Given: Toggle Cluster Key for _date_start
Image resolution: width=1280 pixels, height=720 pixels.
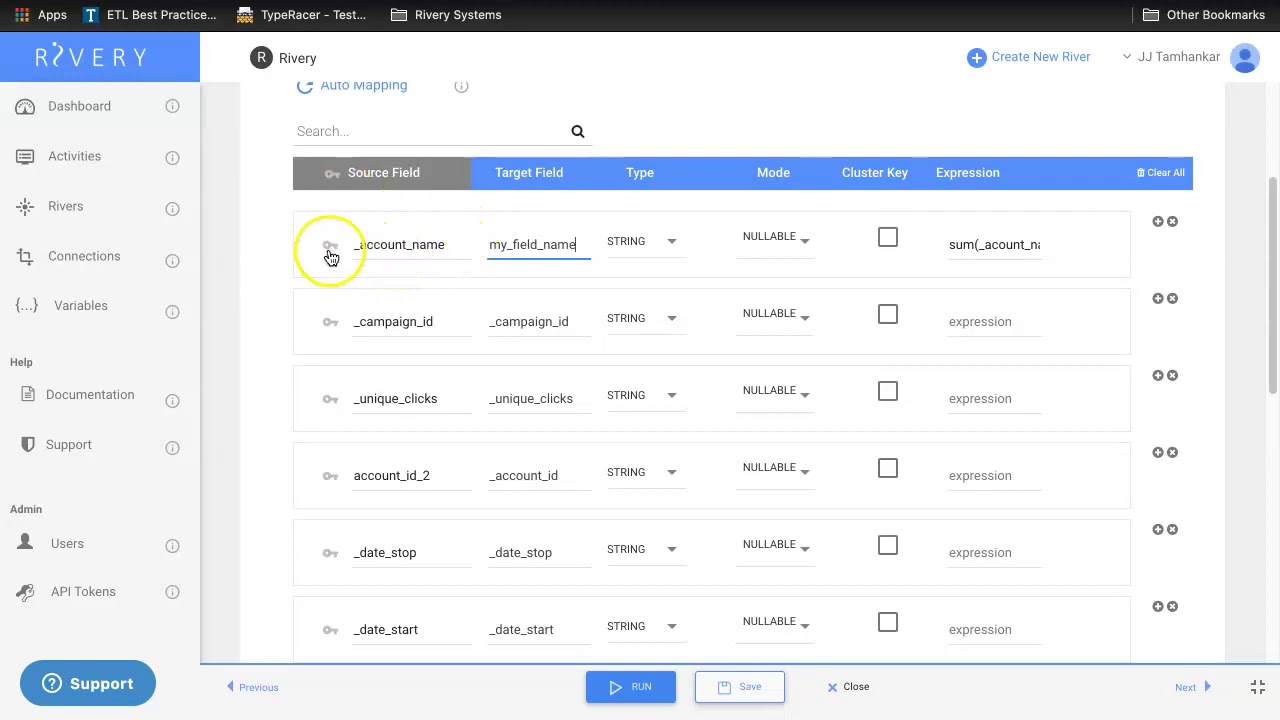Looking at the screenshot, I should pos(888,622).
